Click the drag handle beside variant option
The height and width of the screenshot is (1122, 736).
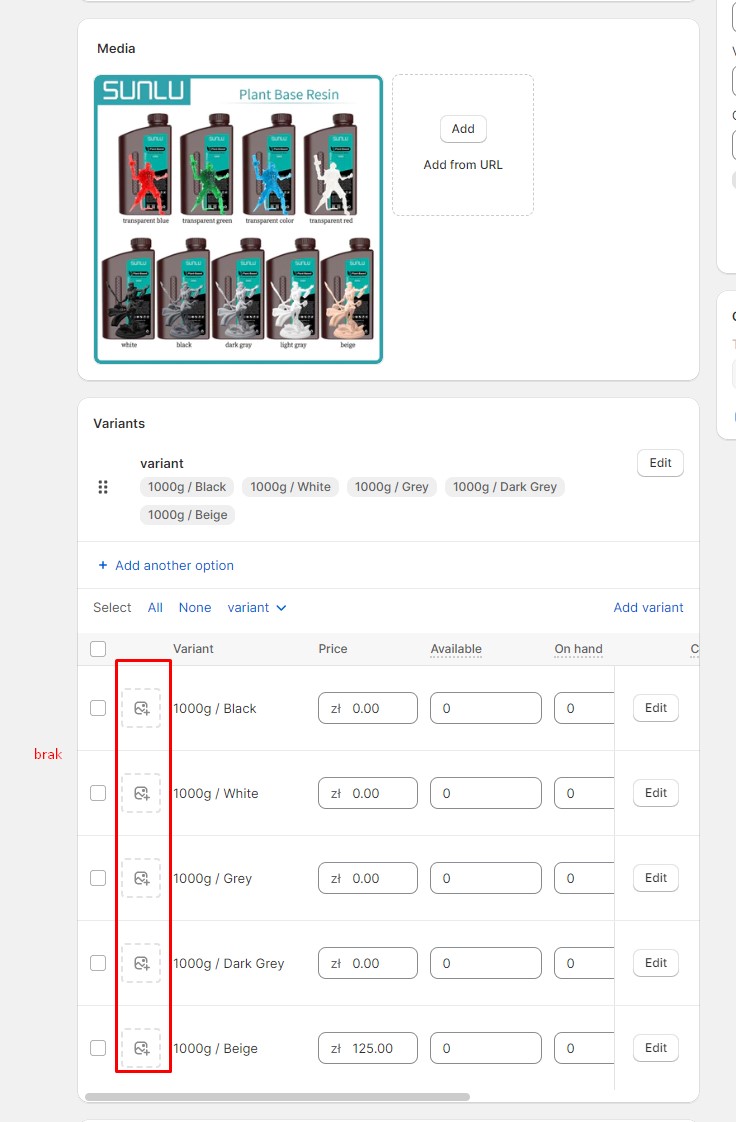103,487
